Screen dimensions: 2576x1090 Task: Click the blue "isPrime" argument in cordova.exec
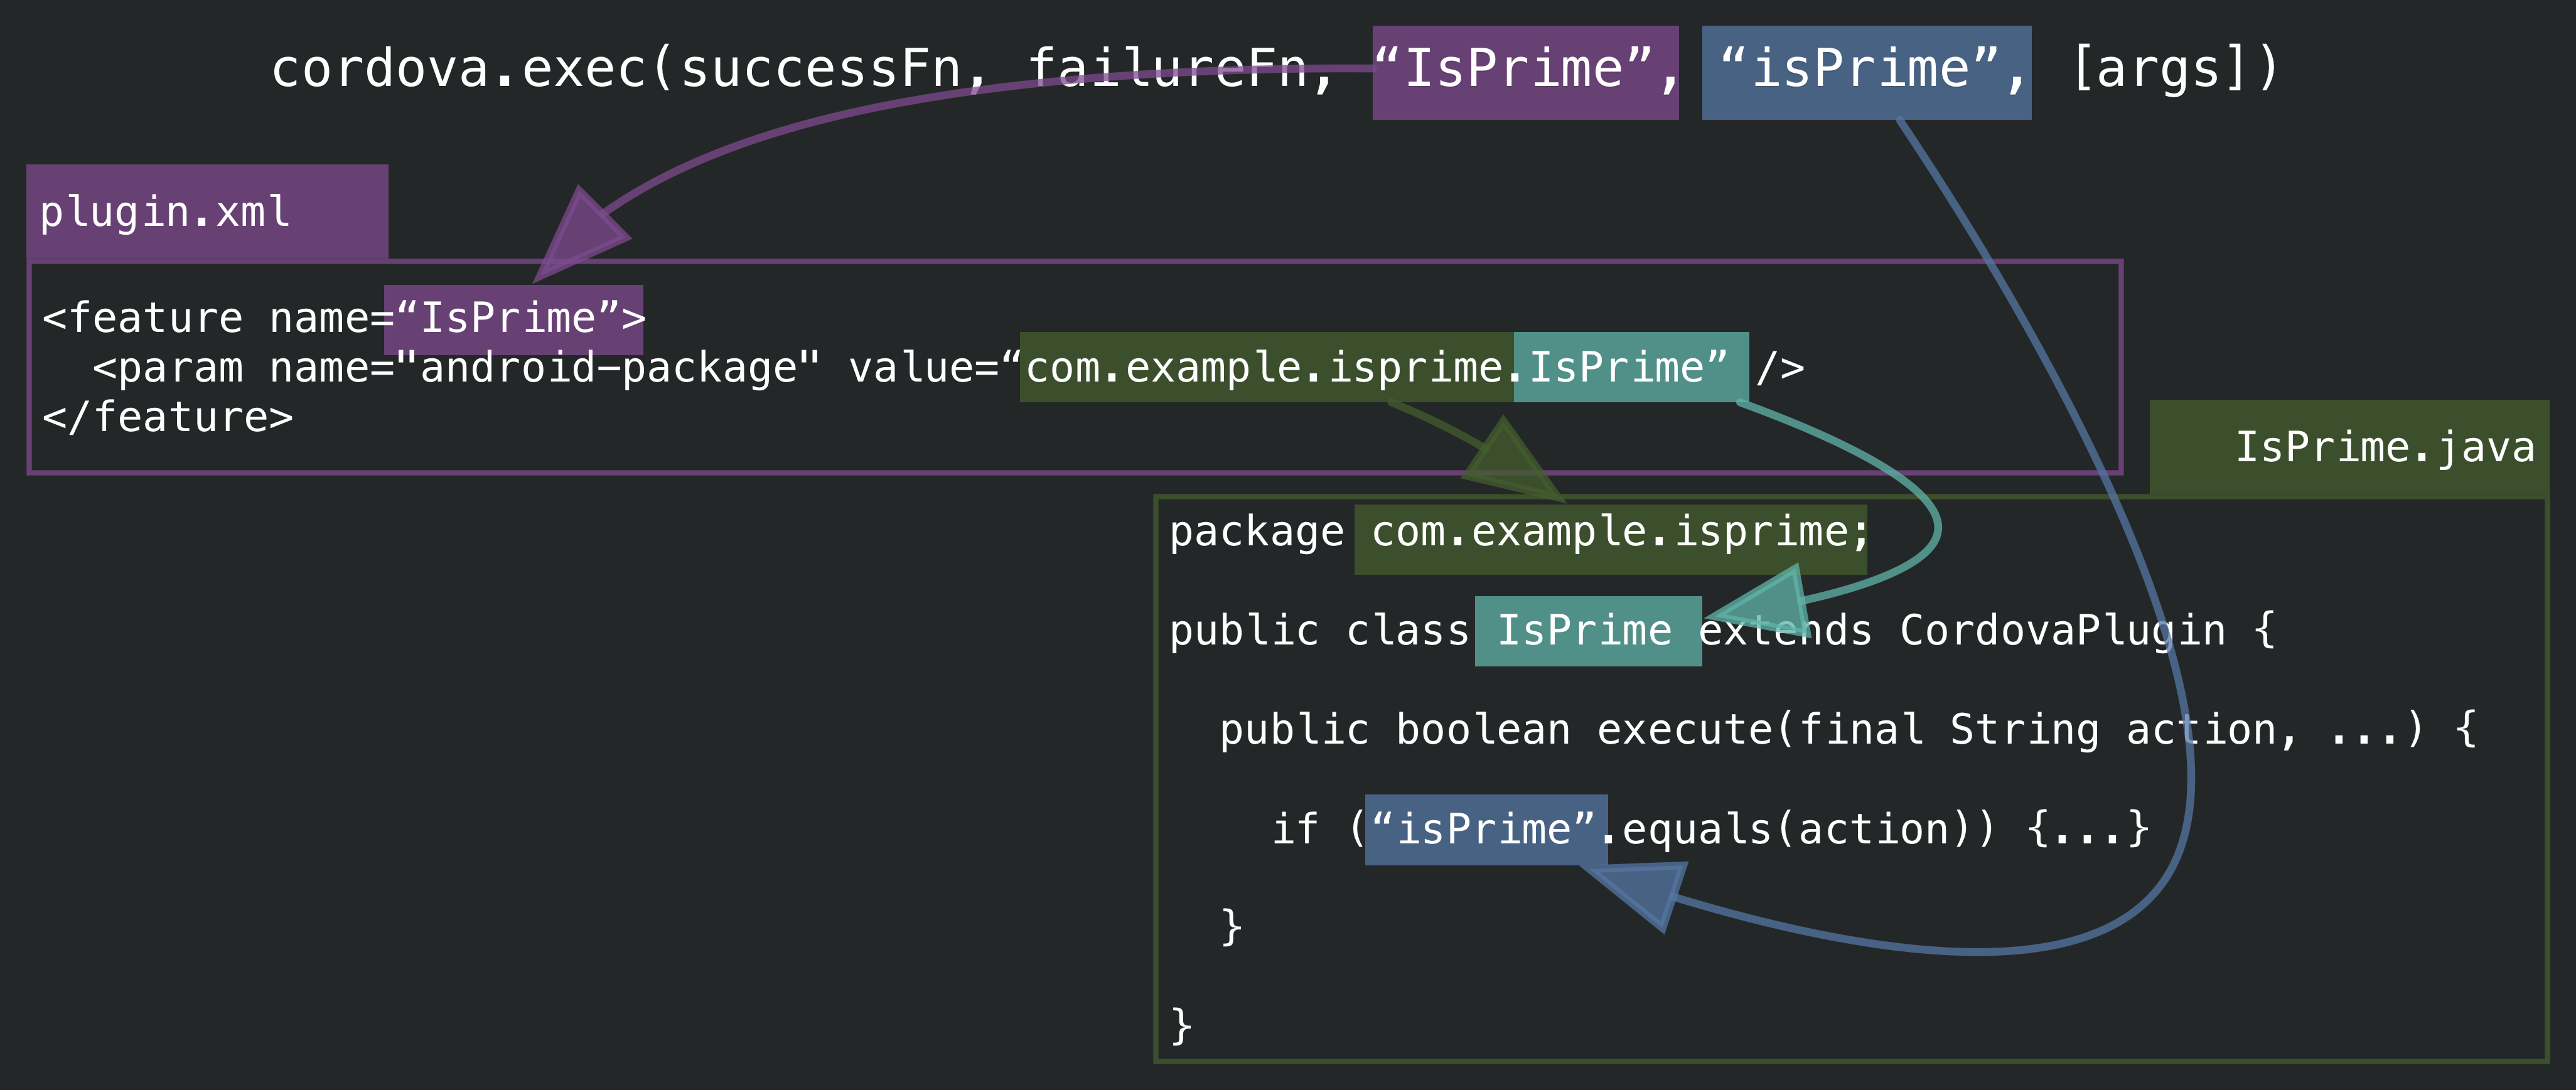1866,72
